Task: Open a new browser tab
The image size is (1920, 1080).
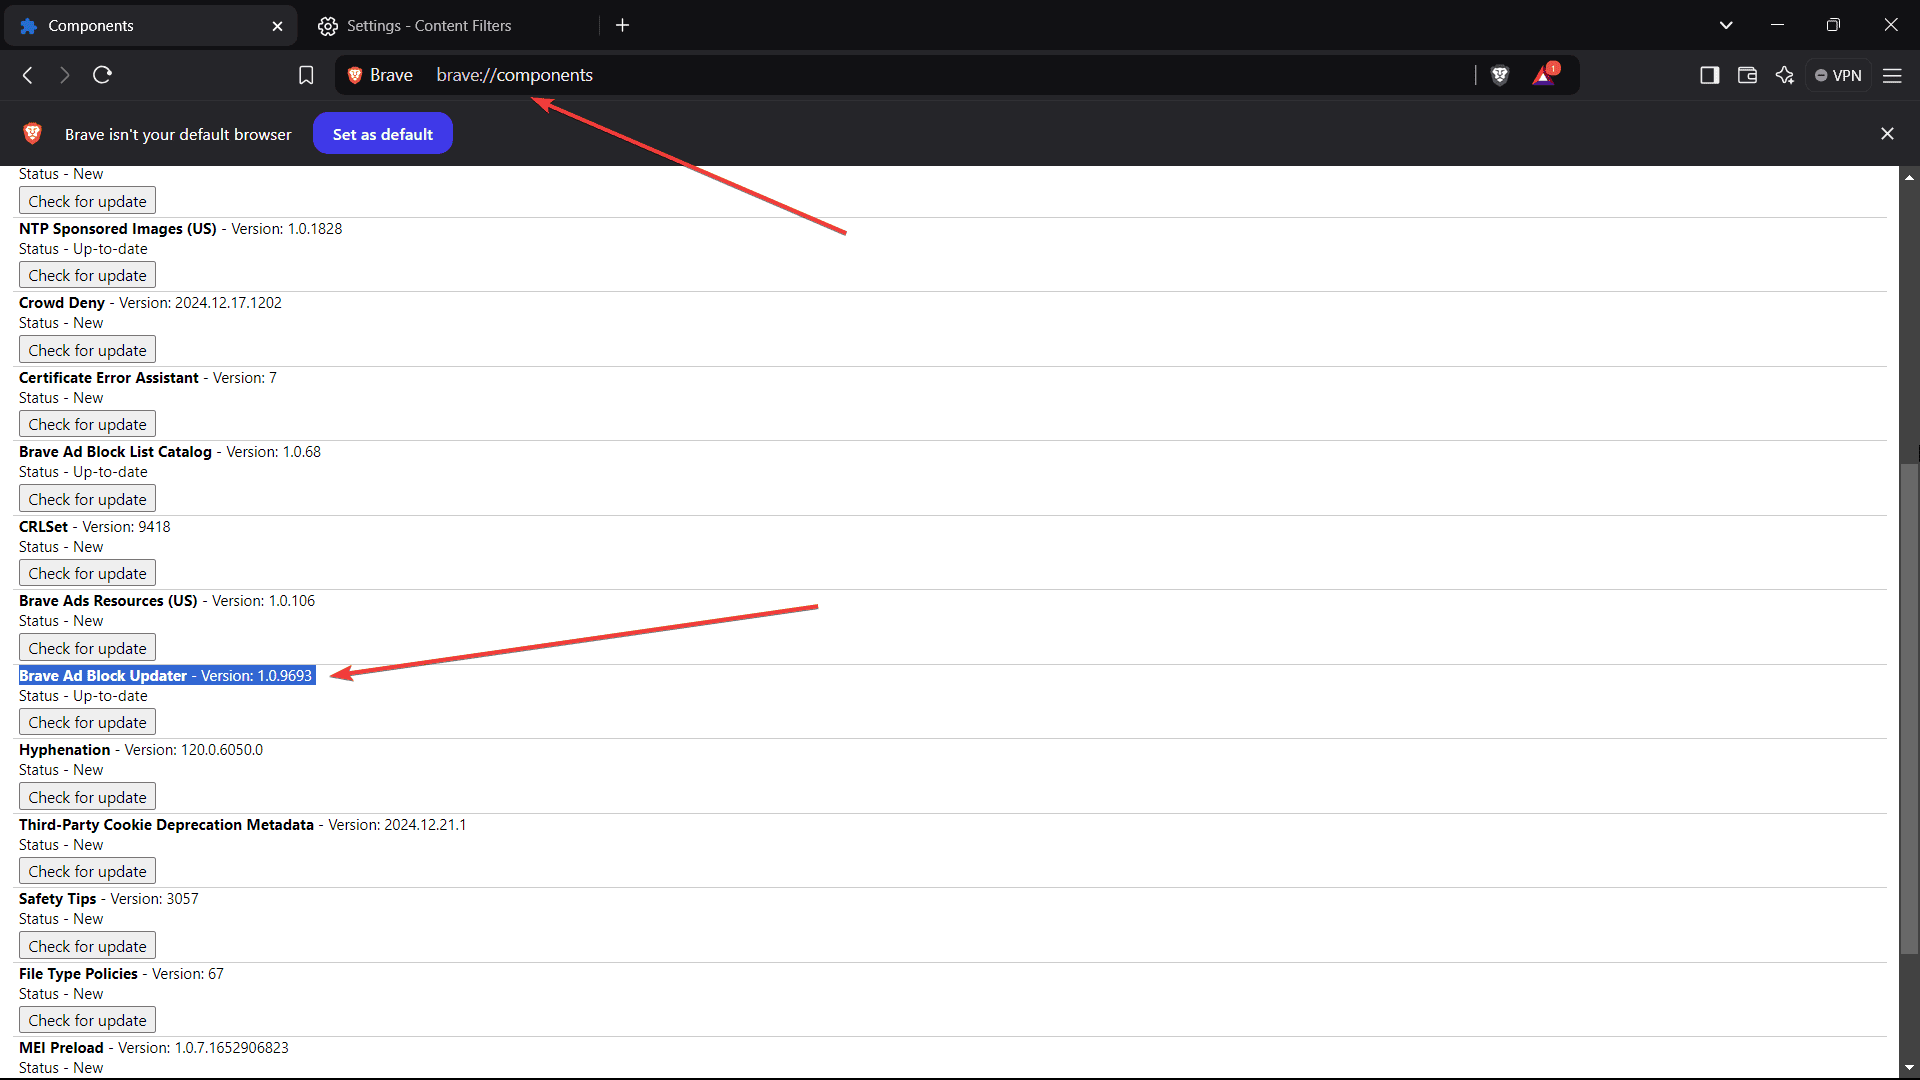Action: [x=622, y=25]
